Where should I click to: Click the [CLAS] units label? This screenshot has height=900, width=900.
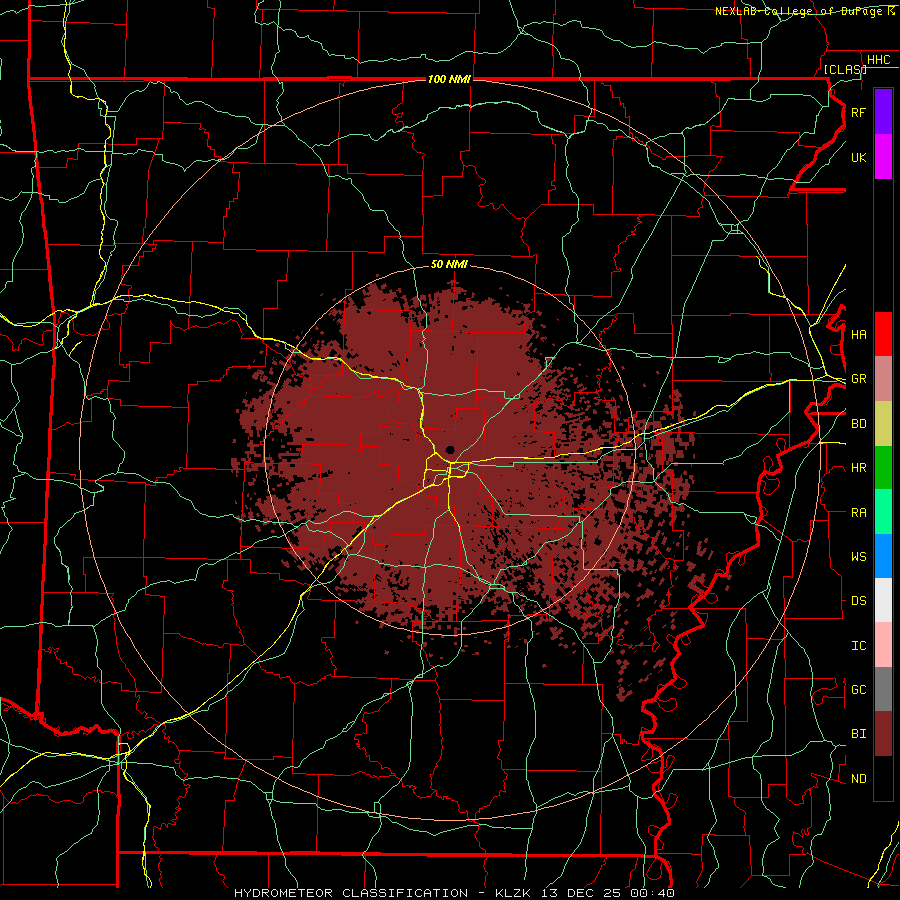[845, 69]
